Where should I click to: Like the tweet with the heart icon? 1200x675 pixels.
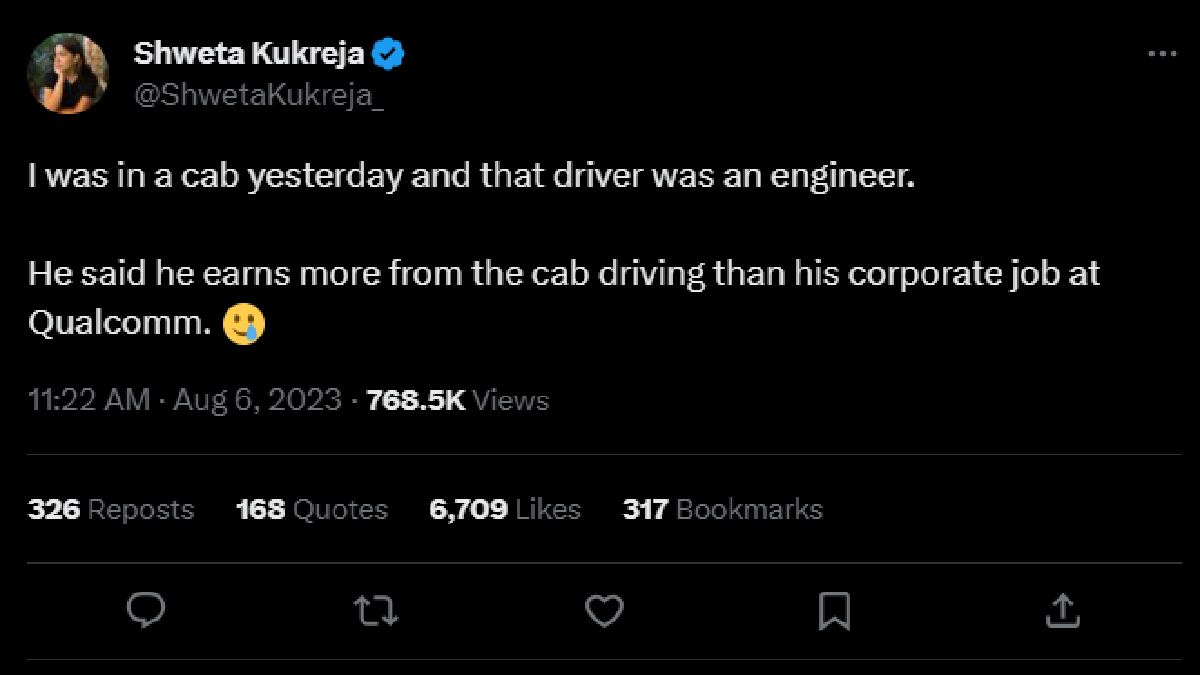tap(604, 610)
